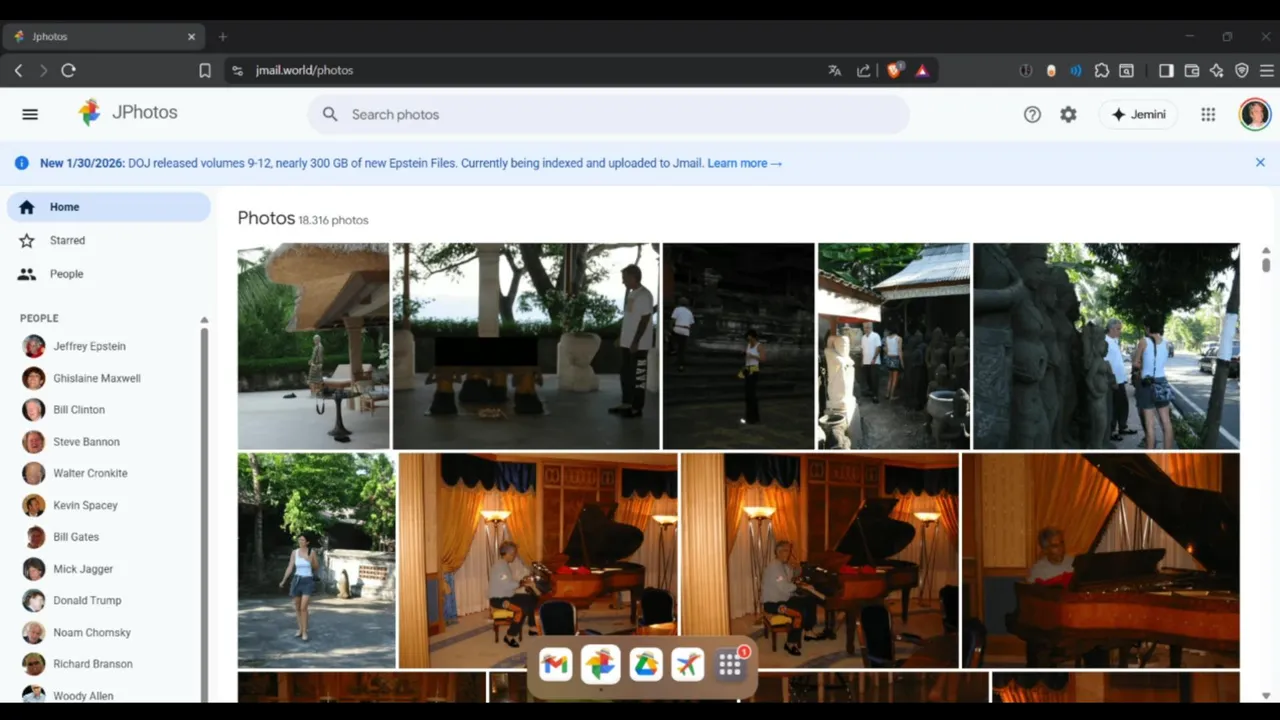Viewport: 1280px width, 720px height.
Task: Open the Jemini assistant button
Action: click(x=1138, y=114)
